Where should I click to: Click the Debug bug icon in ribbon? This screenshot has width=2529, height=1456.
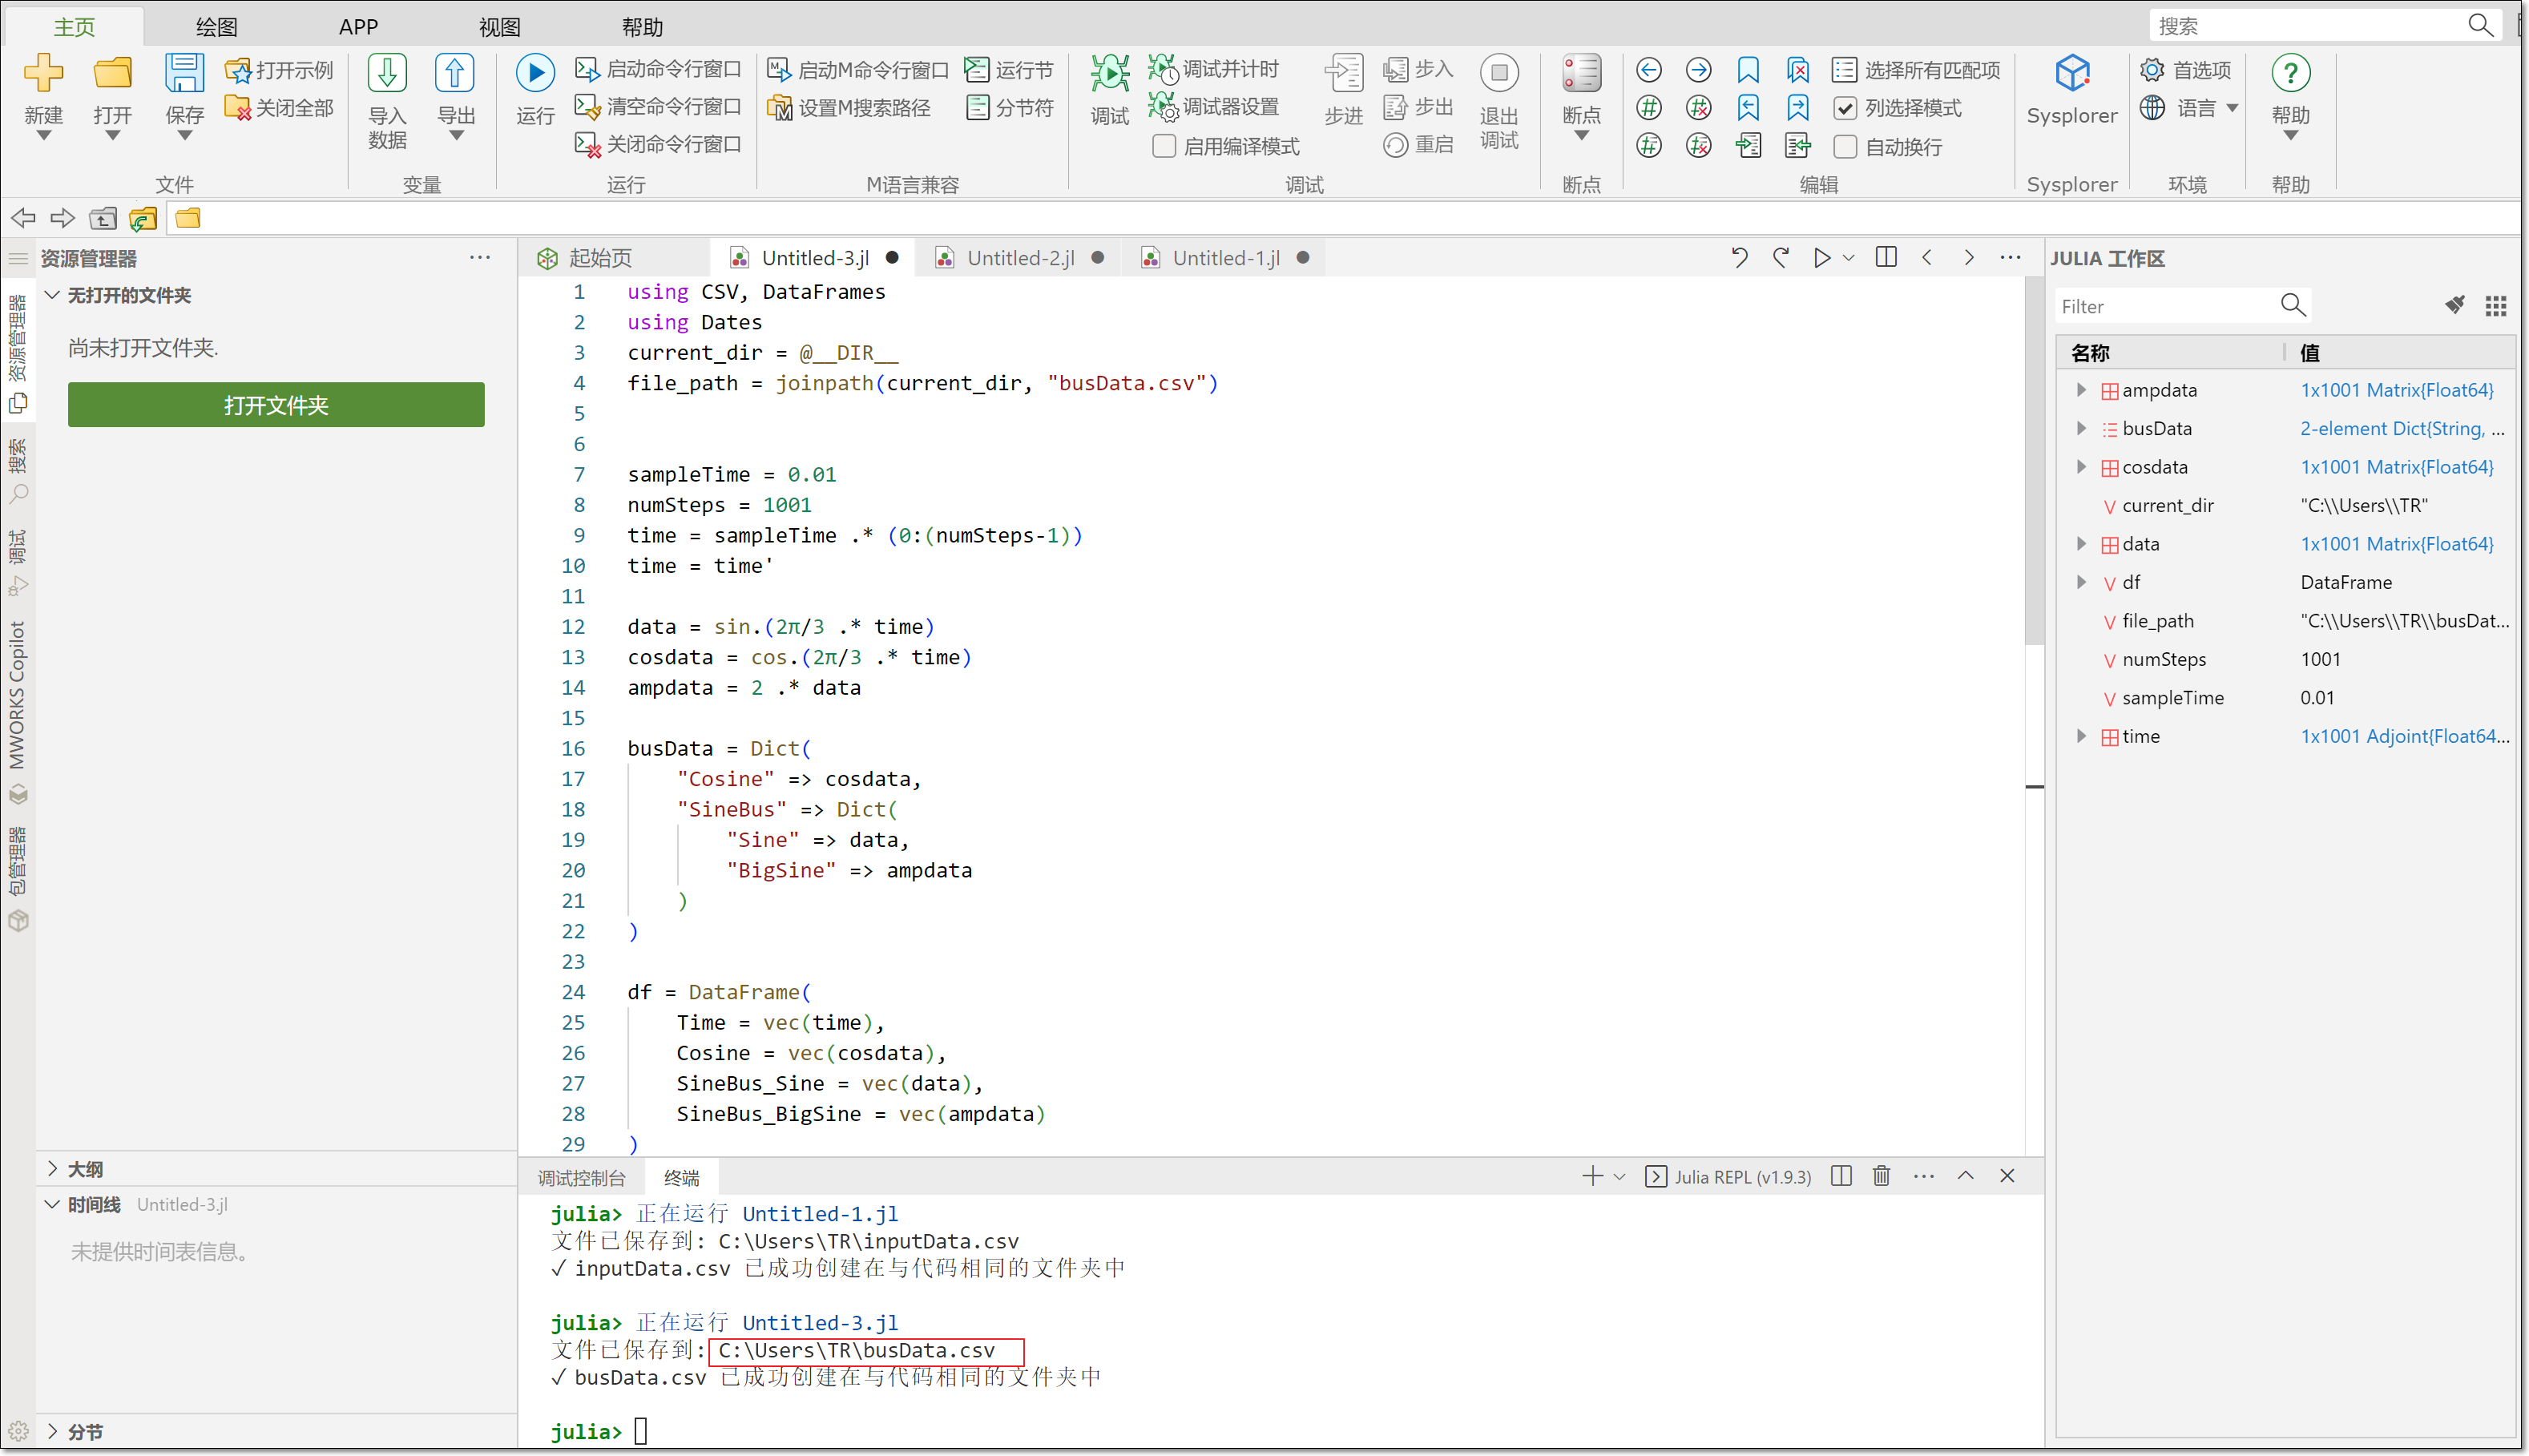coord(1109,73)
